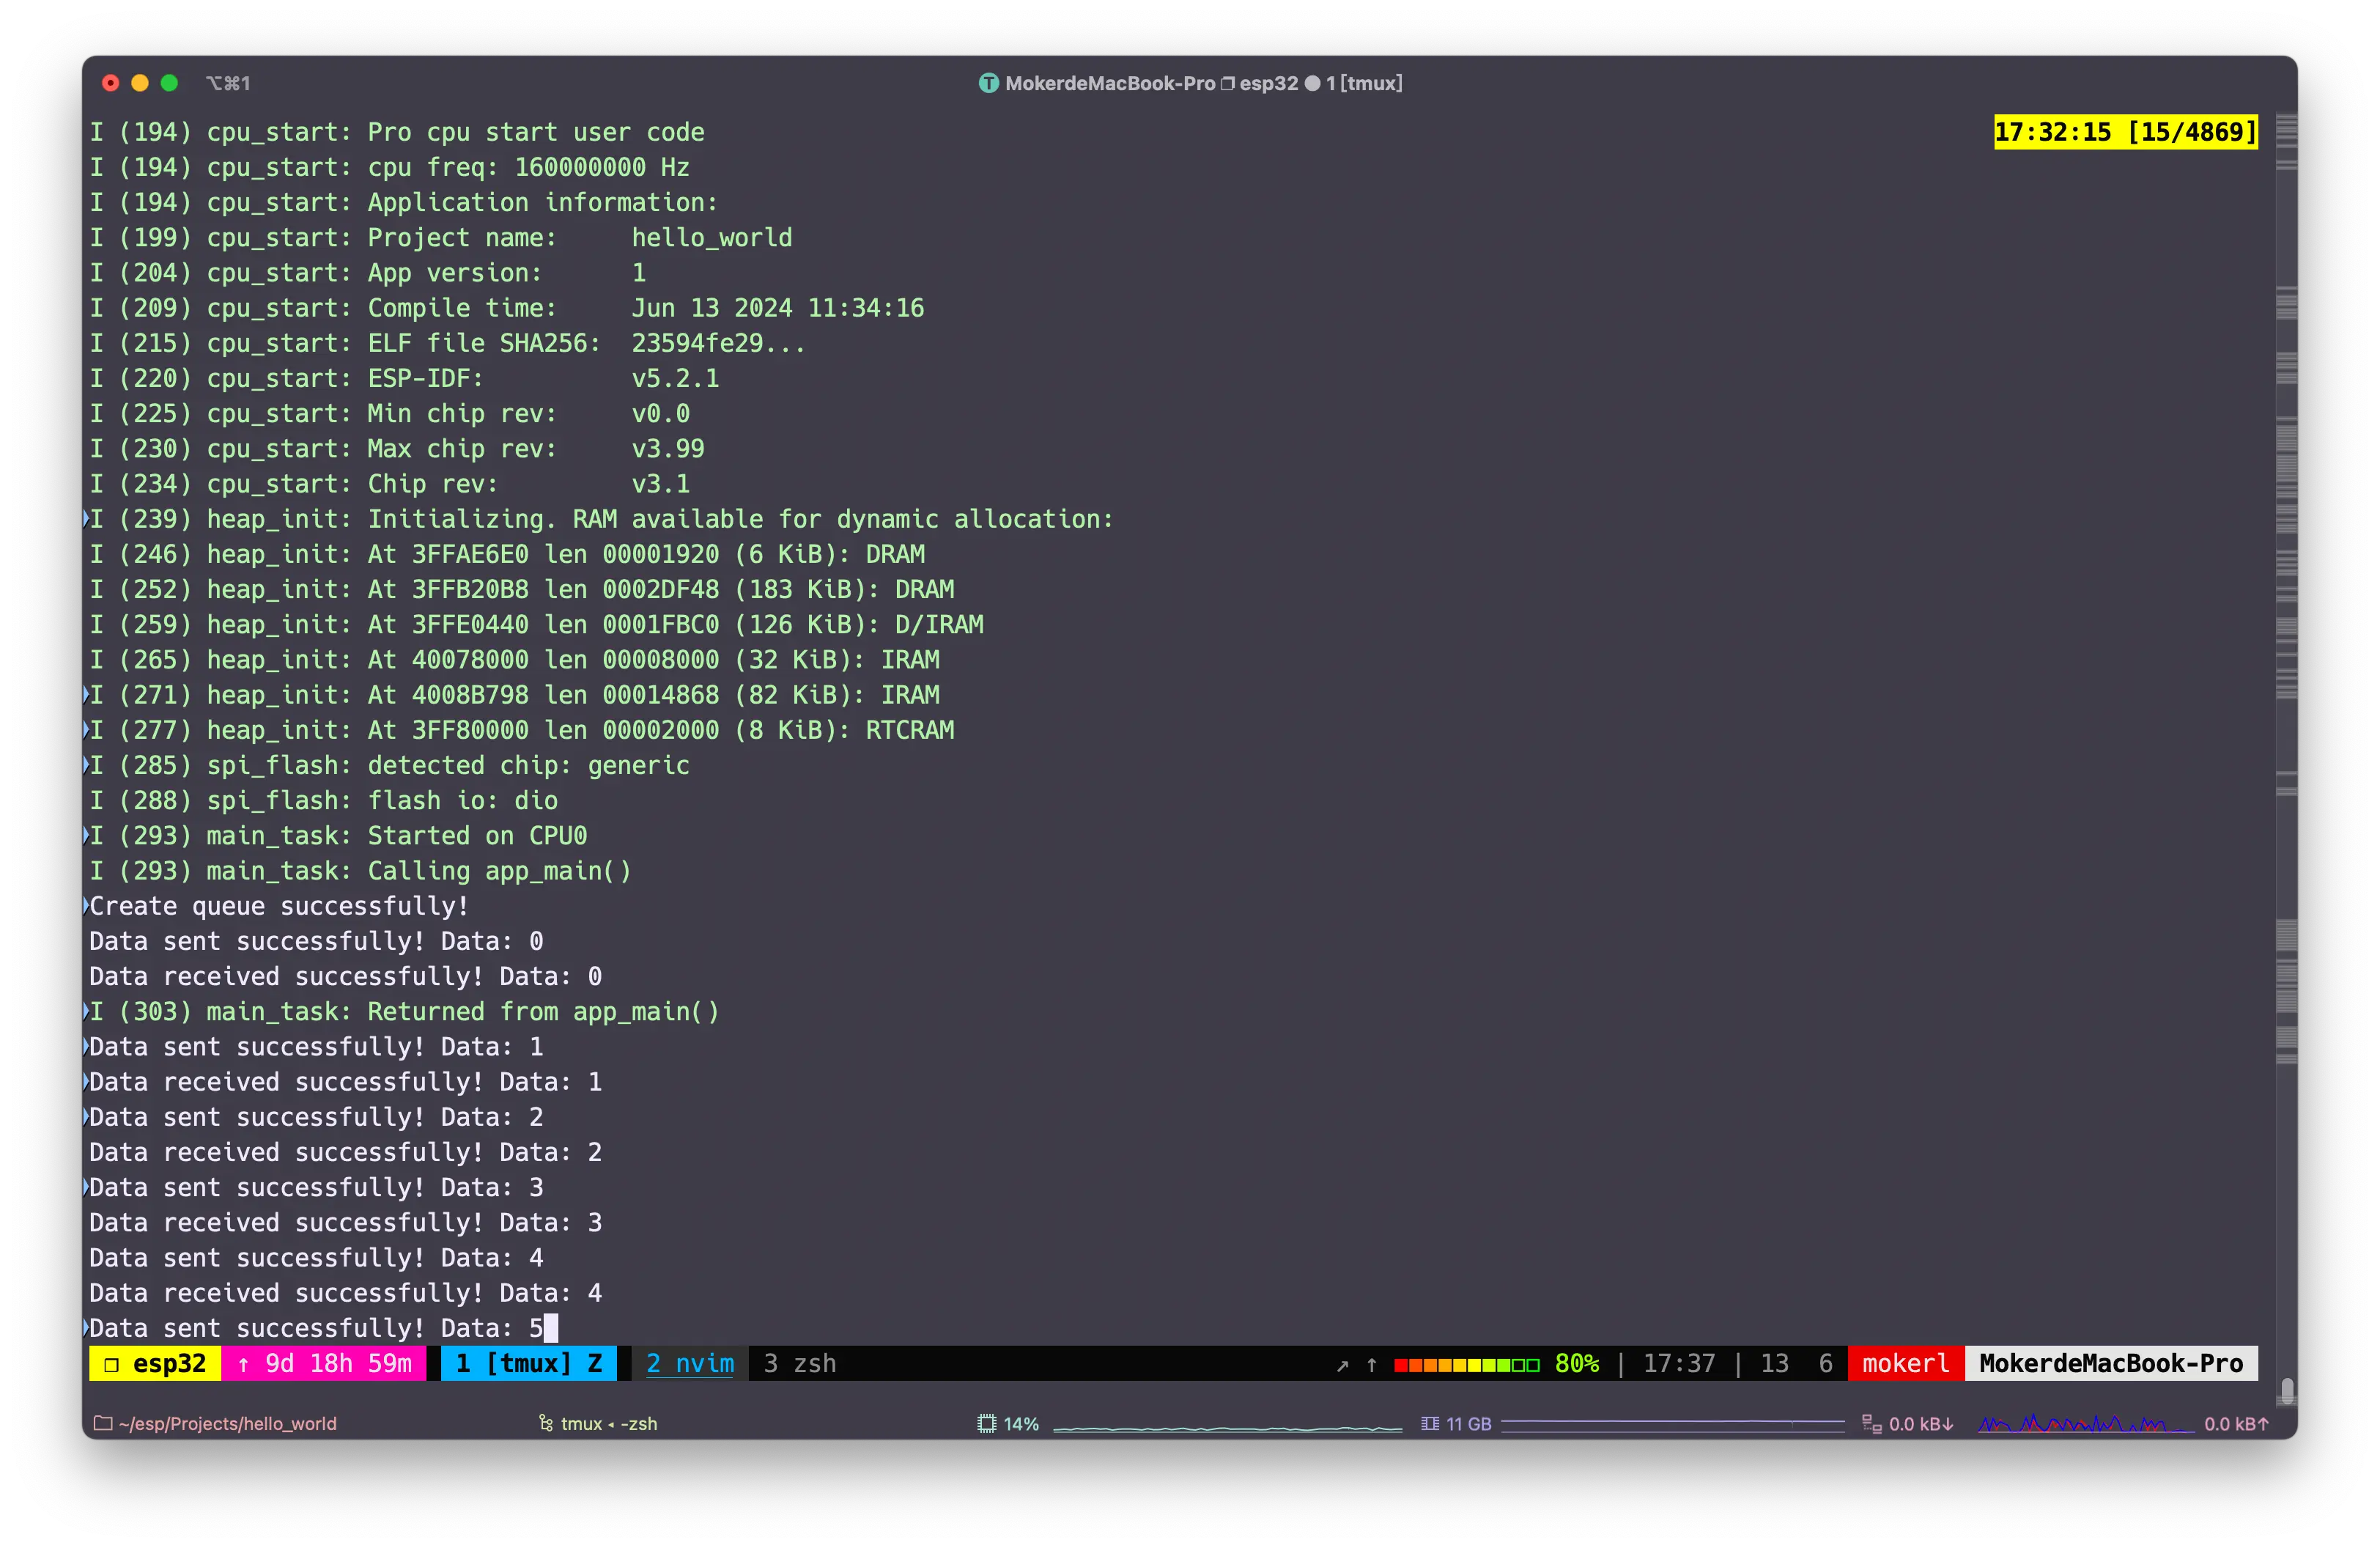This screenshot has width=2380, height=1548.
Task: Click the mark beside Data sent Data: 3
Action: pyautogui.click(x=86, y=1186)
